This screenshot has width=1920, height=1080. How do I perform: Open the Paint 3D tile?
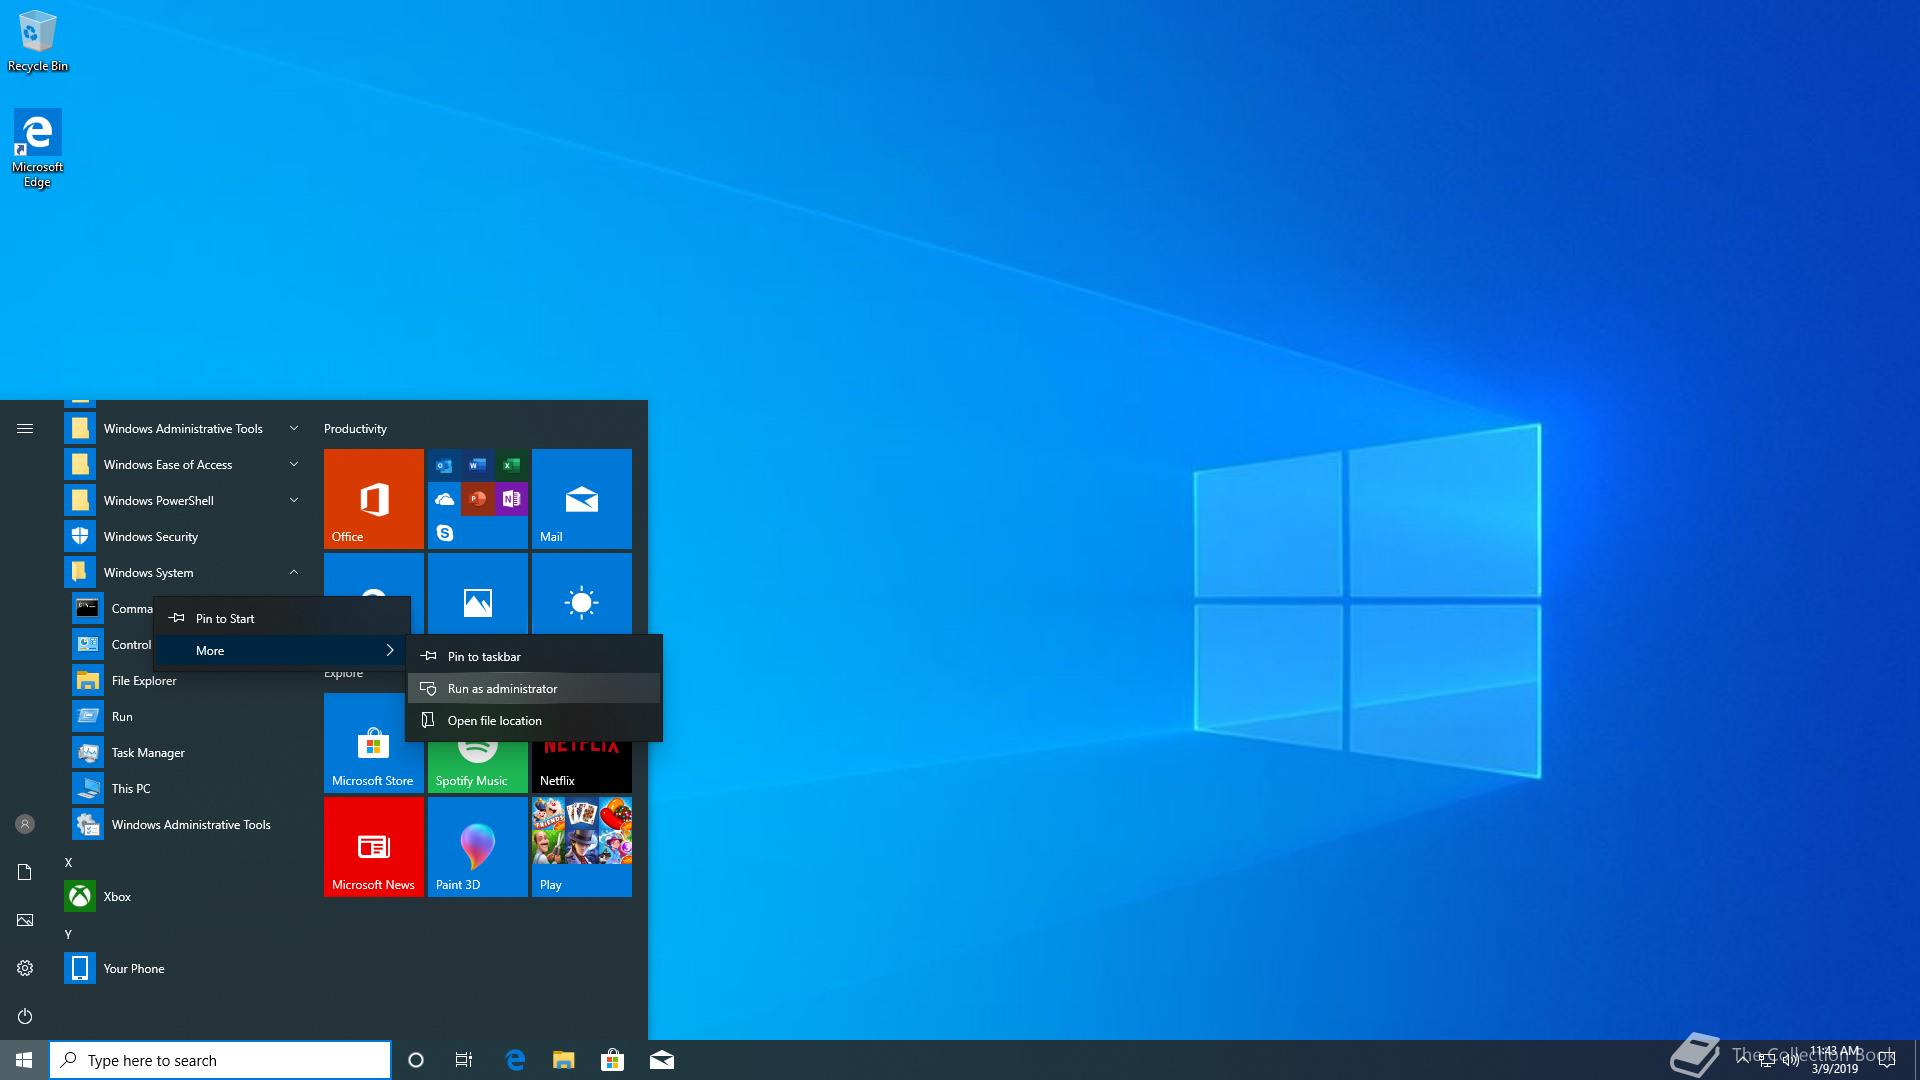(x=478, y=847)
